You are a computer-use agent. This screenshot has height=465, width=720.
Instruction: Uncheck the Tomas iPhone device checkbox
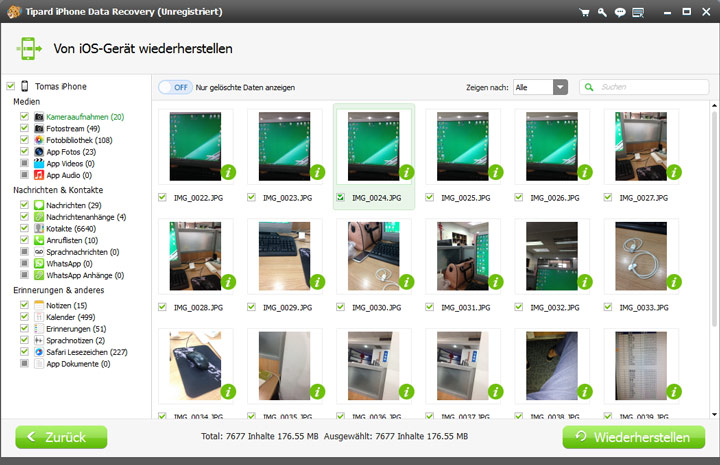[11, 86]
